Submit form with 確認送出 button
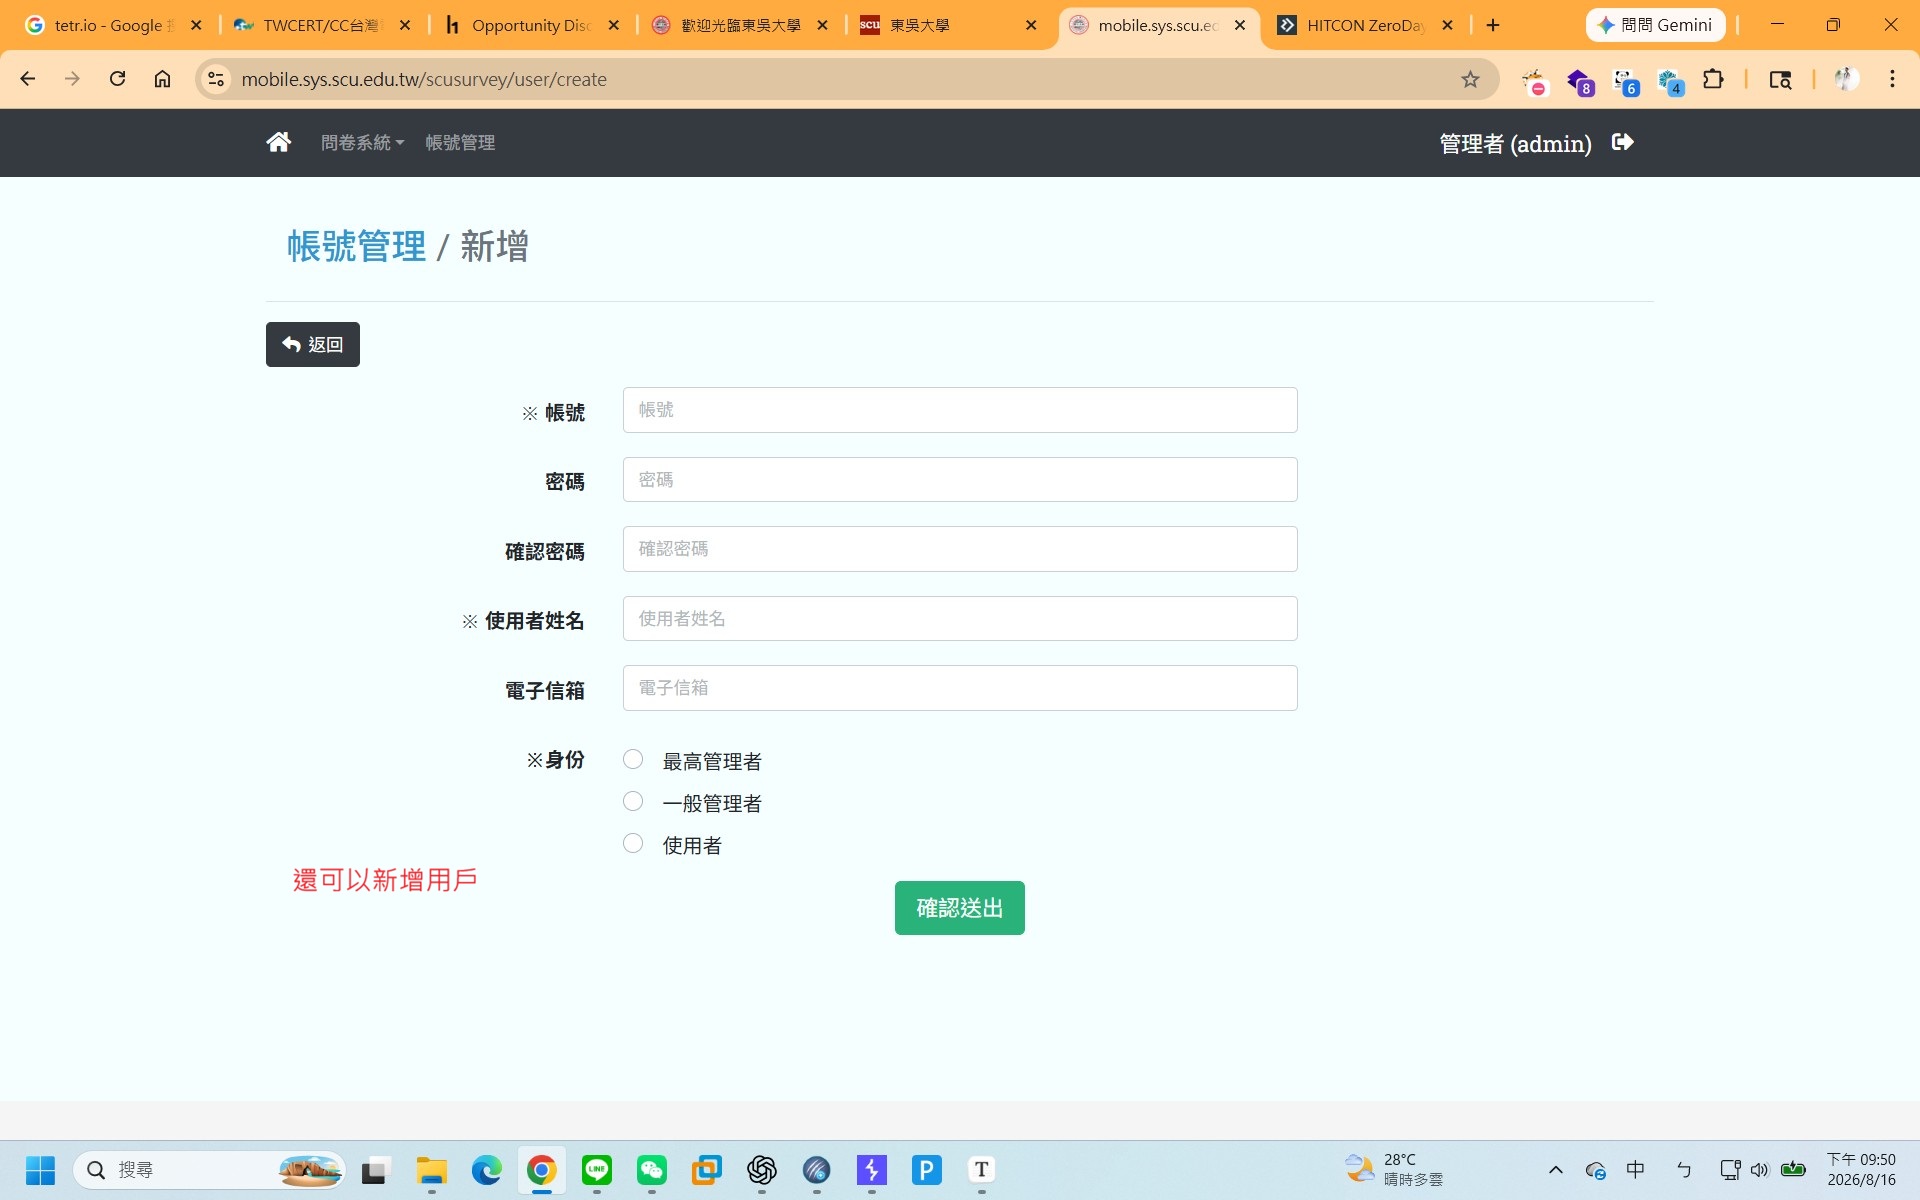 959,908
